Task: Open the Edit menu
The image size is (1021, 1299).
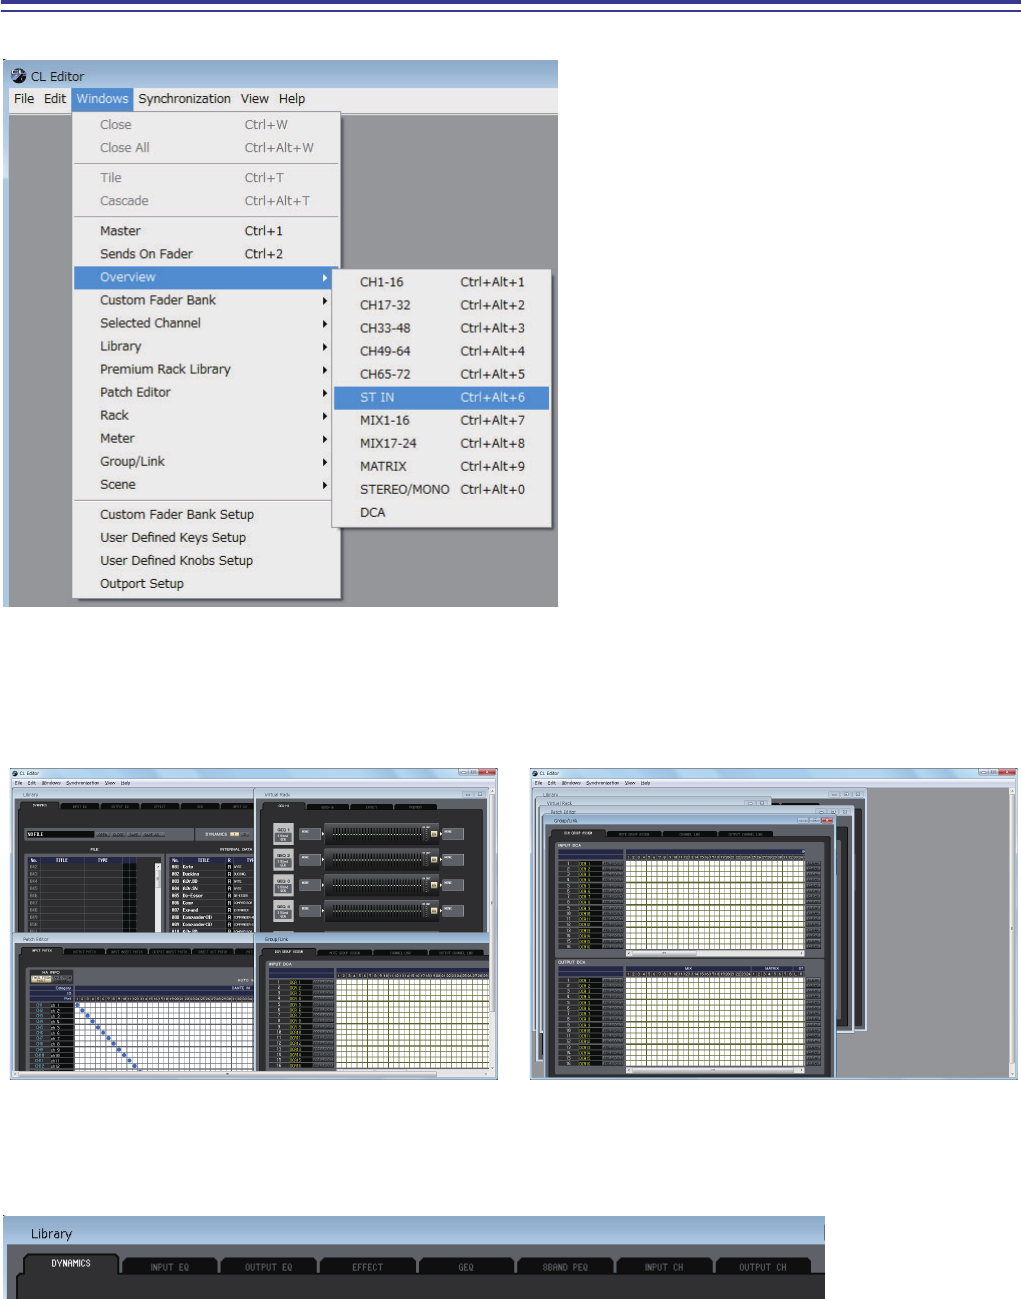Action: tap(55, 99)
